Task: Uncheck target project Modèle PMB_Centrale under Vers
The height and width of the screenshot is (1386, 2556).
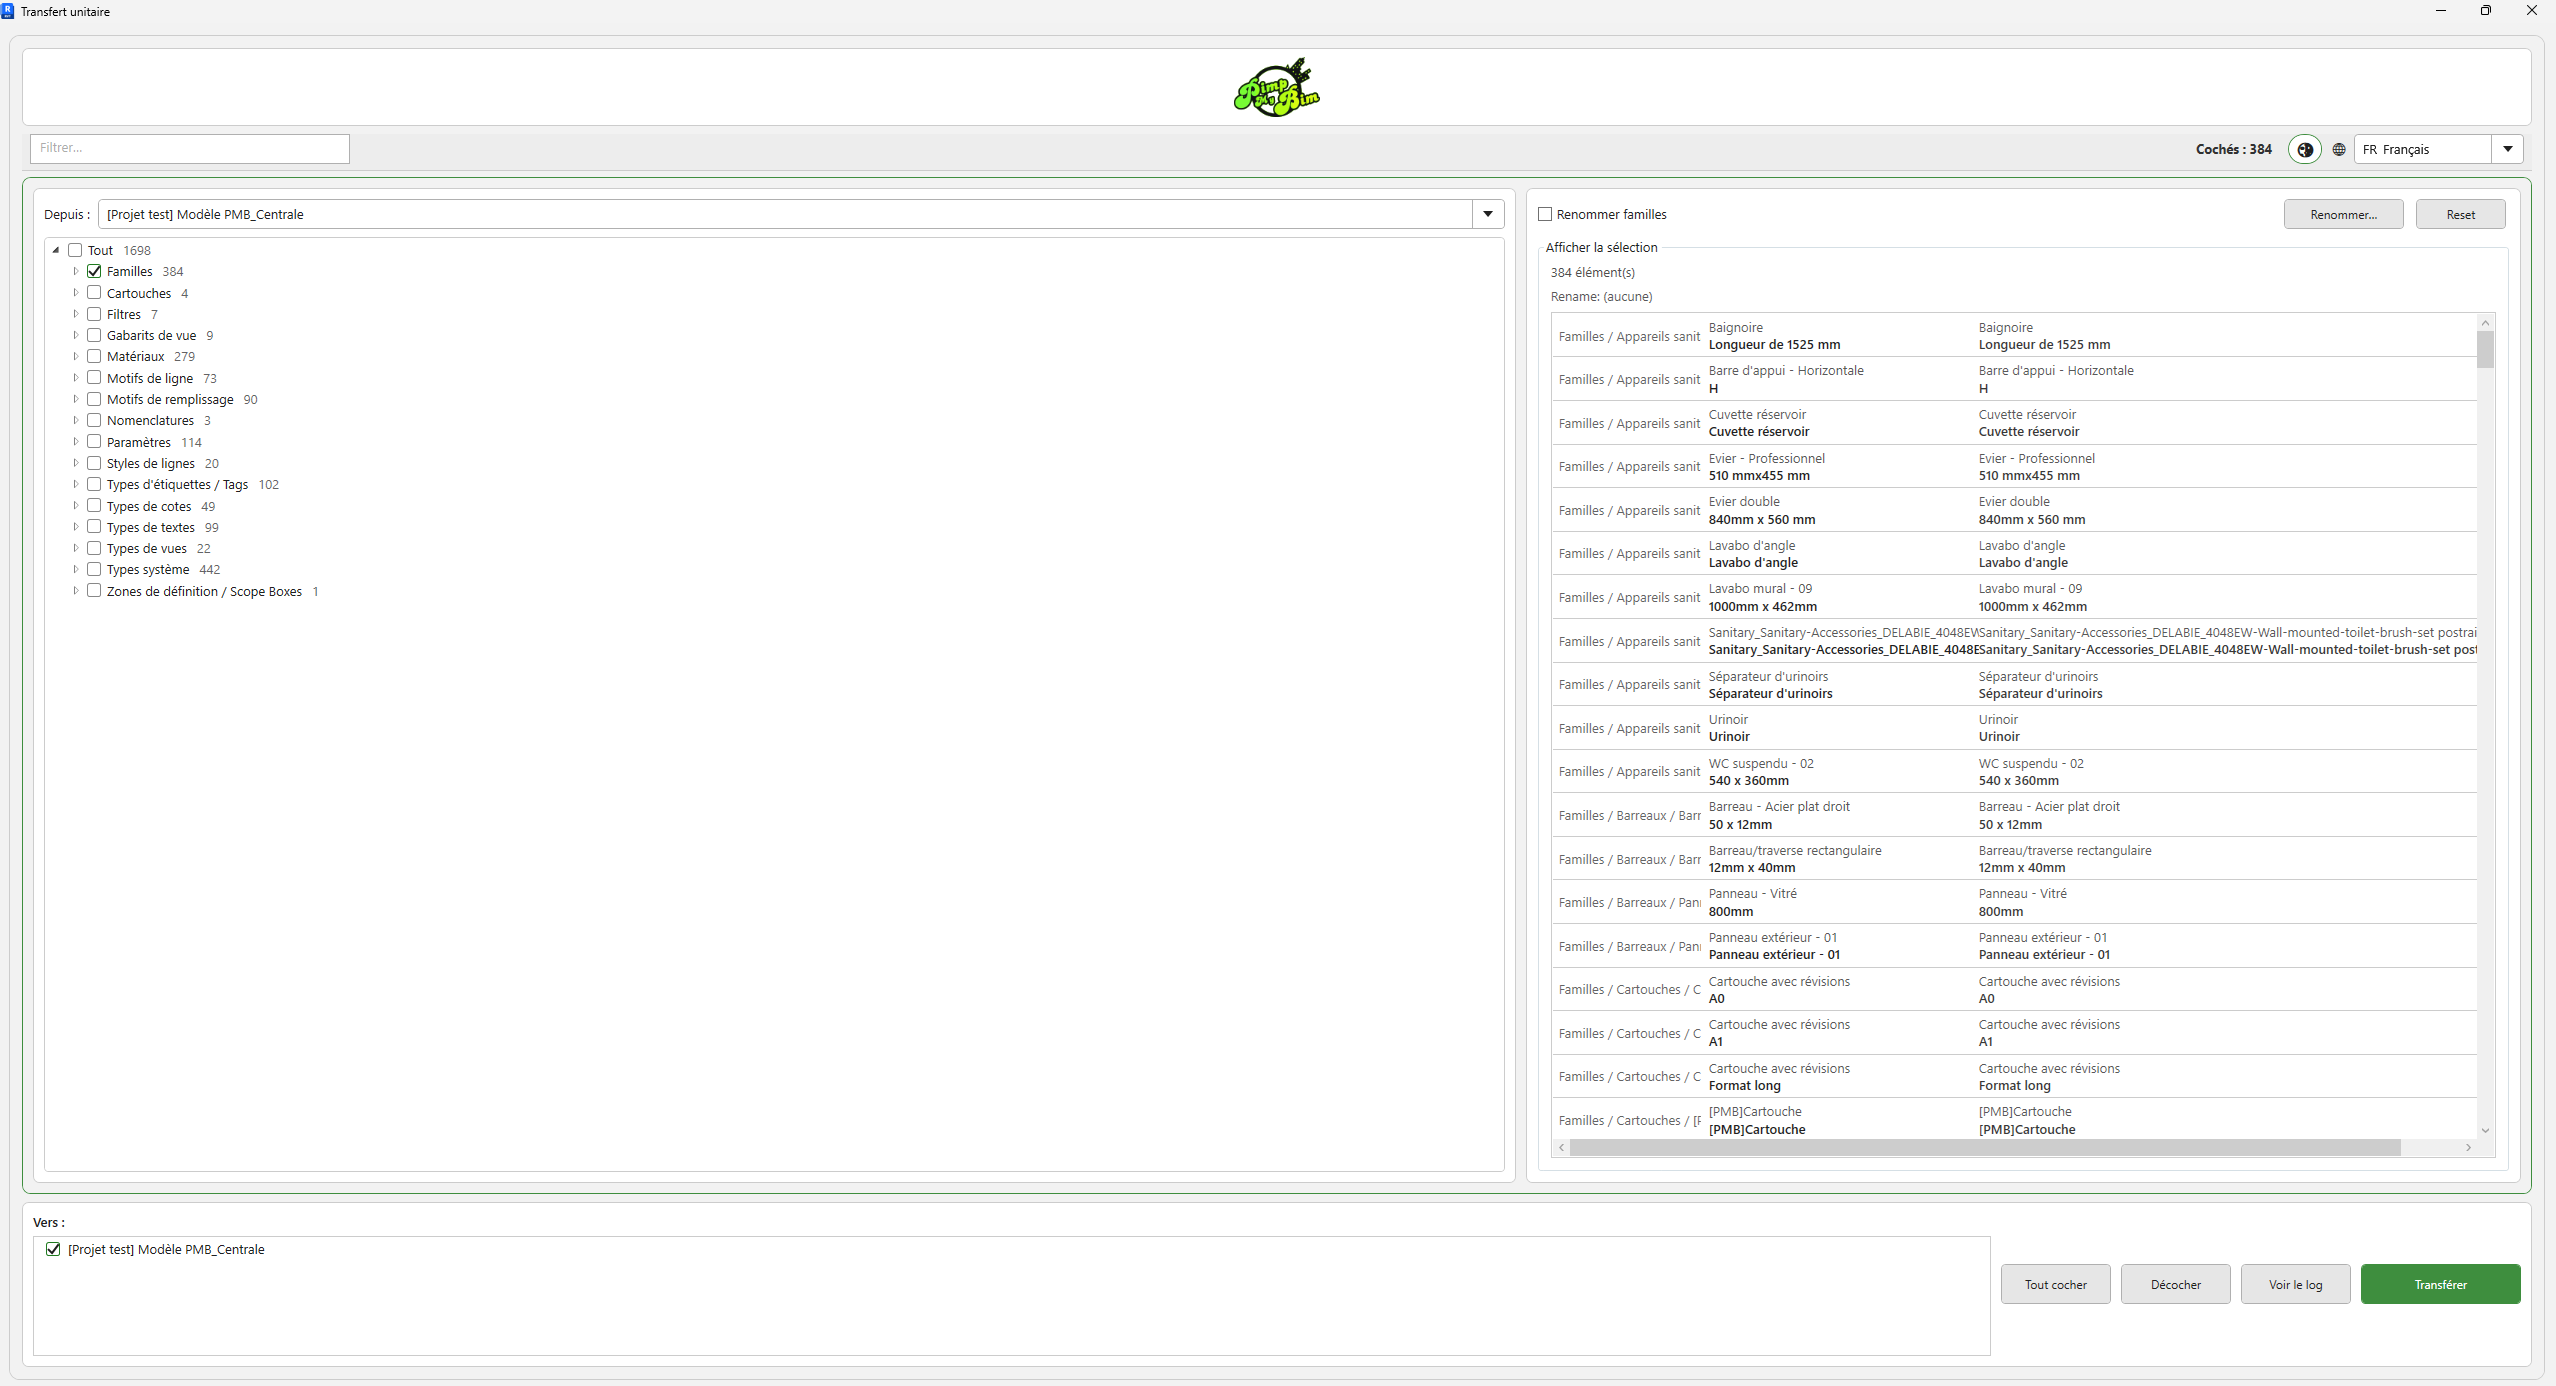Action: click(x=53, y=1249)
